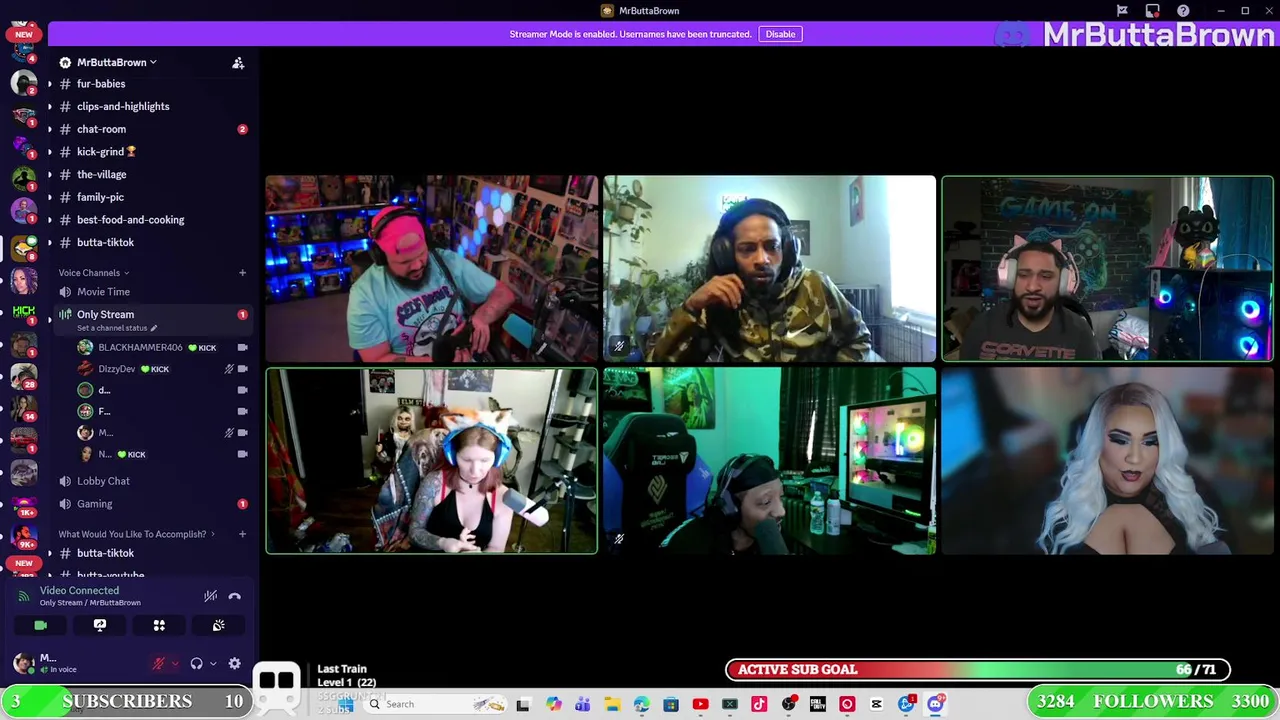Open YouTube taskbar icon

click(700, 705)
